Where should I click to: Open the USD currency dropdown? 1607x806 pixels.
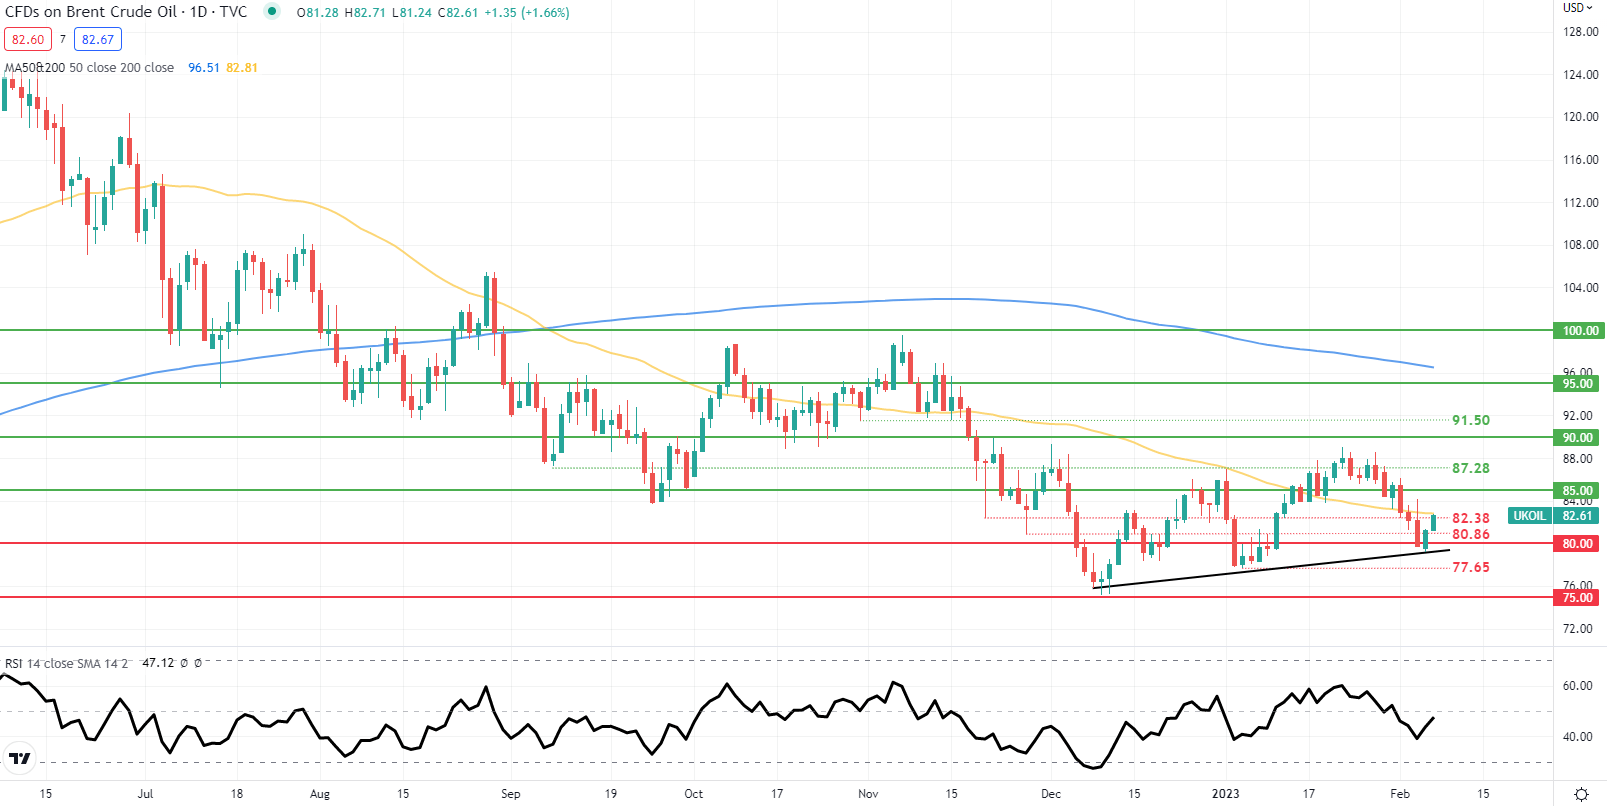click(1578, 7)
